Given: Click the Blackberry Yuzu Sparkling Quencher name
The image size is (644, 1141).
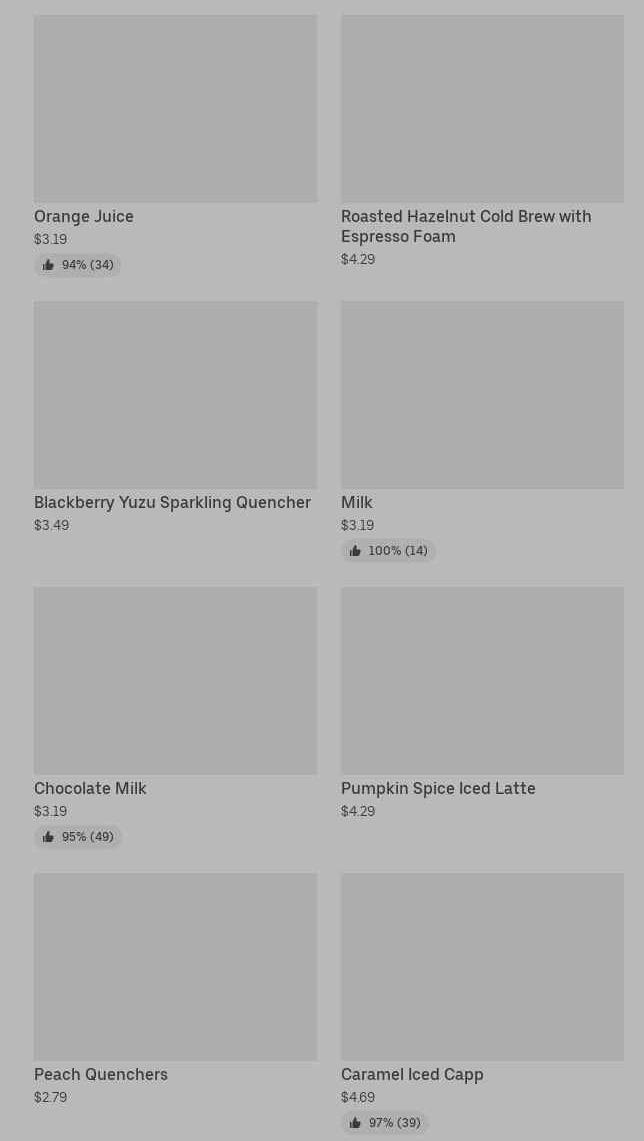Looking at the screenshot, I should click(172, 503).
